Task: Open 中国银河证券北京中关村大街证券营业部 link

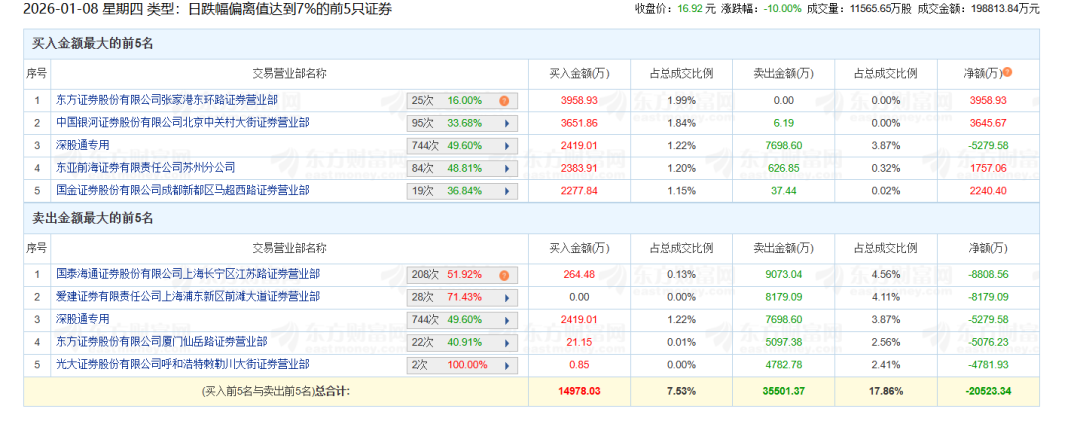Action: tap(183, 123)
